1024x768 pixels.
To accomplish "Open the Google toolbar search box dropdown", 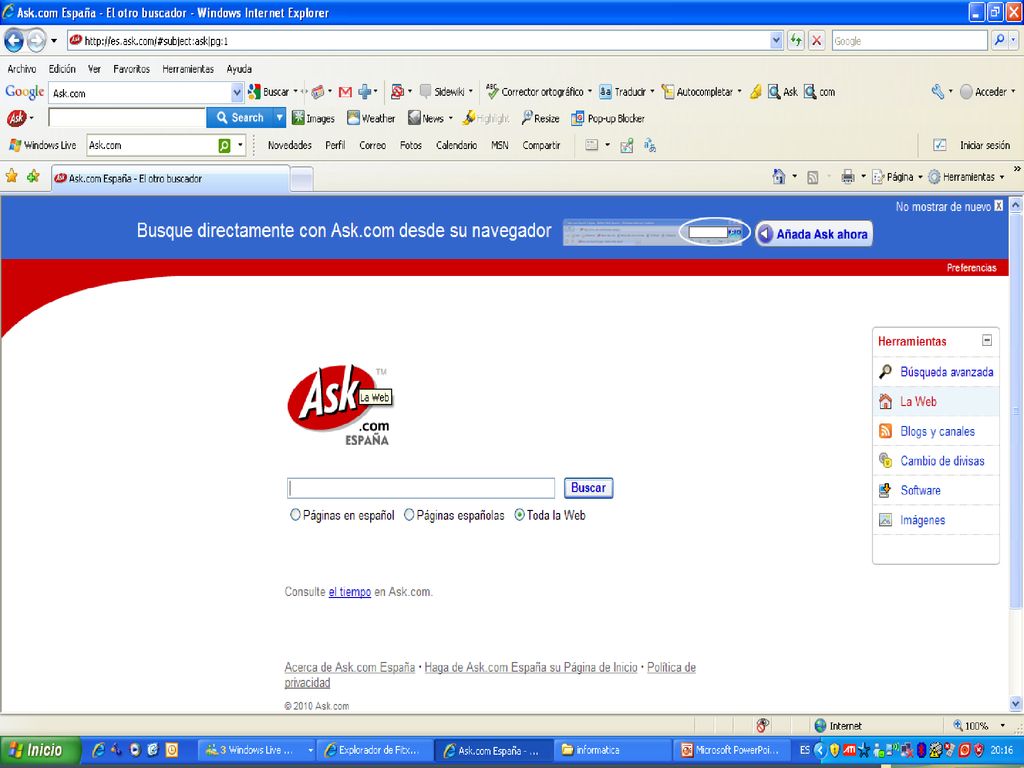I will pos(236,93).
